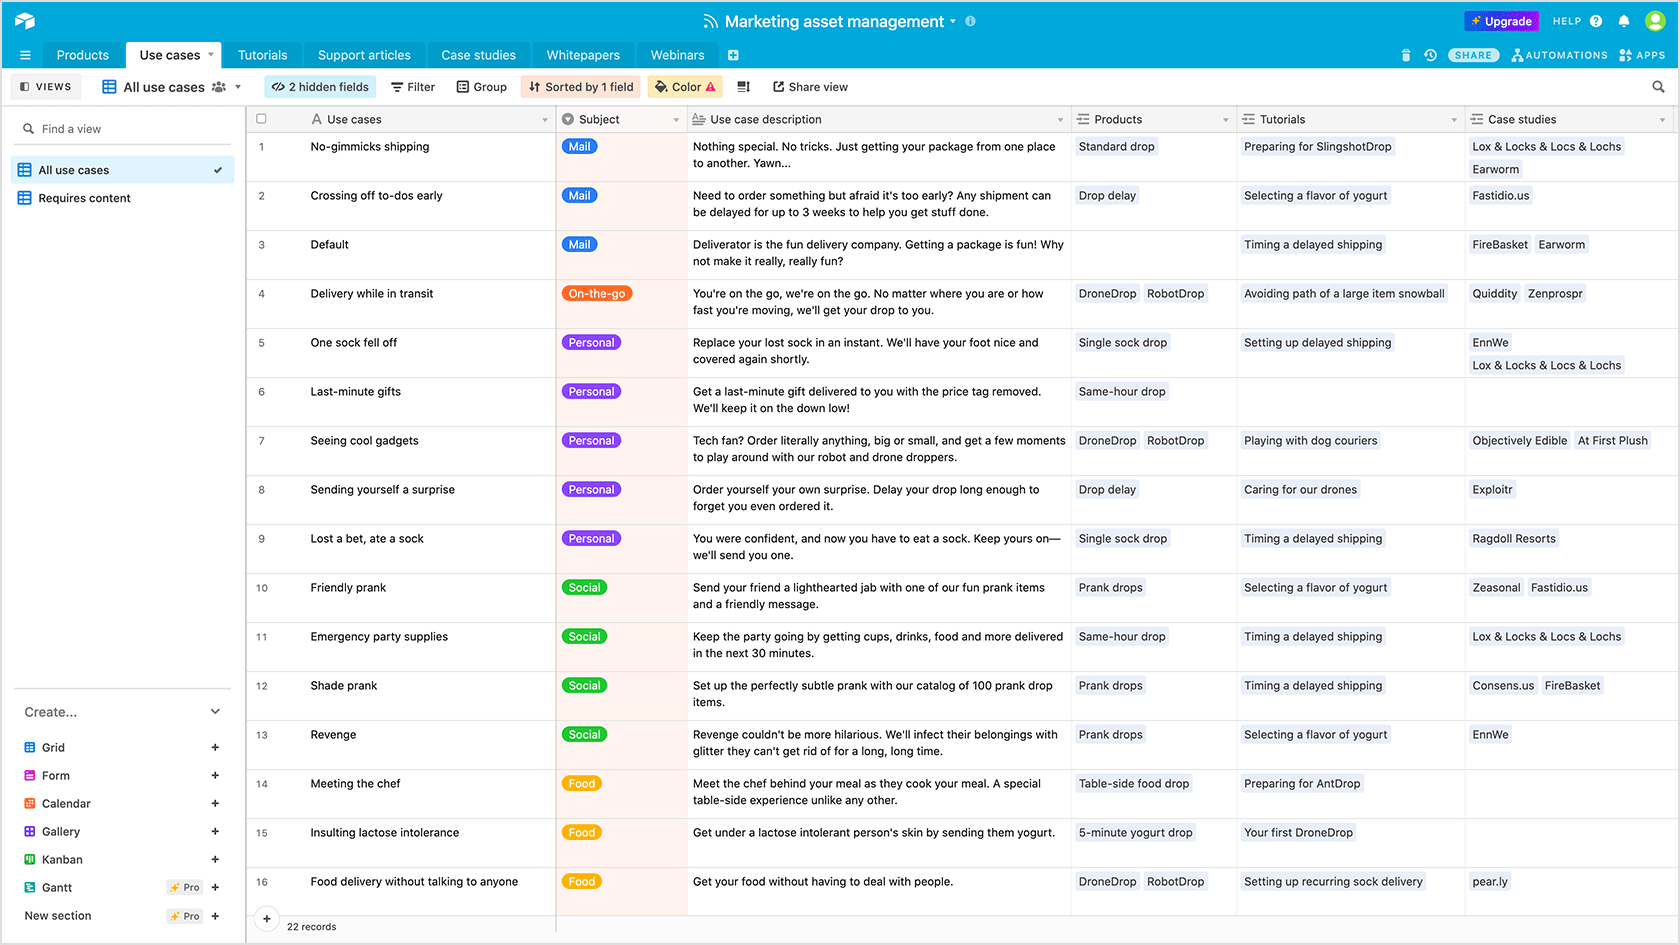
Task: Click the Airtable home logo icon
Action: click(25, 21)
